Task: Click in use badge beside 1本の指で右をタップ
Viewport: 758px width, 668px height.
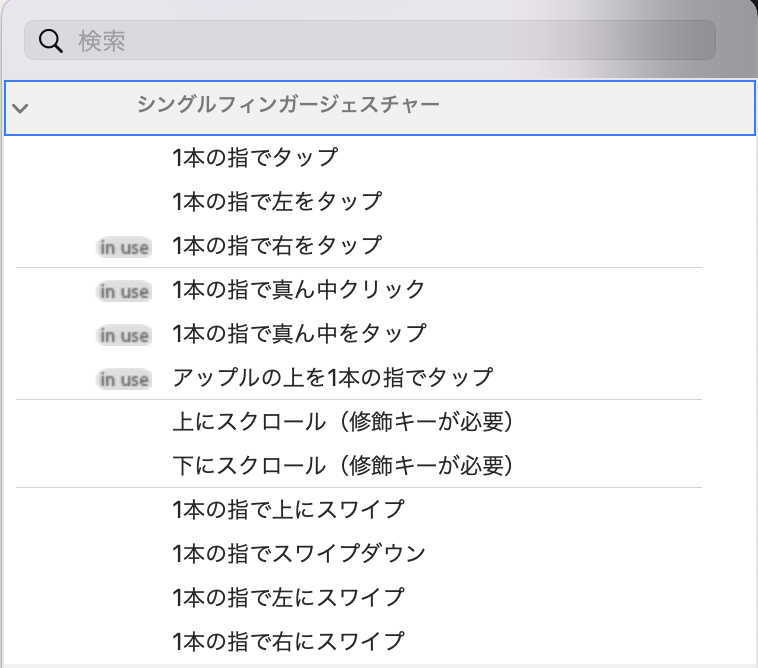Action: coord(124,247)
